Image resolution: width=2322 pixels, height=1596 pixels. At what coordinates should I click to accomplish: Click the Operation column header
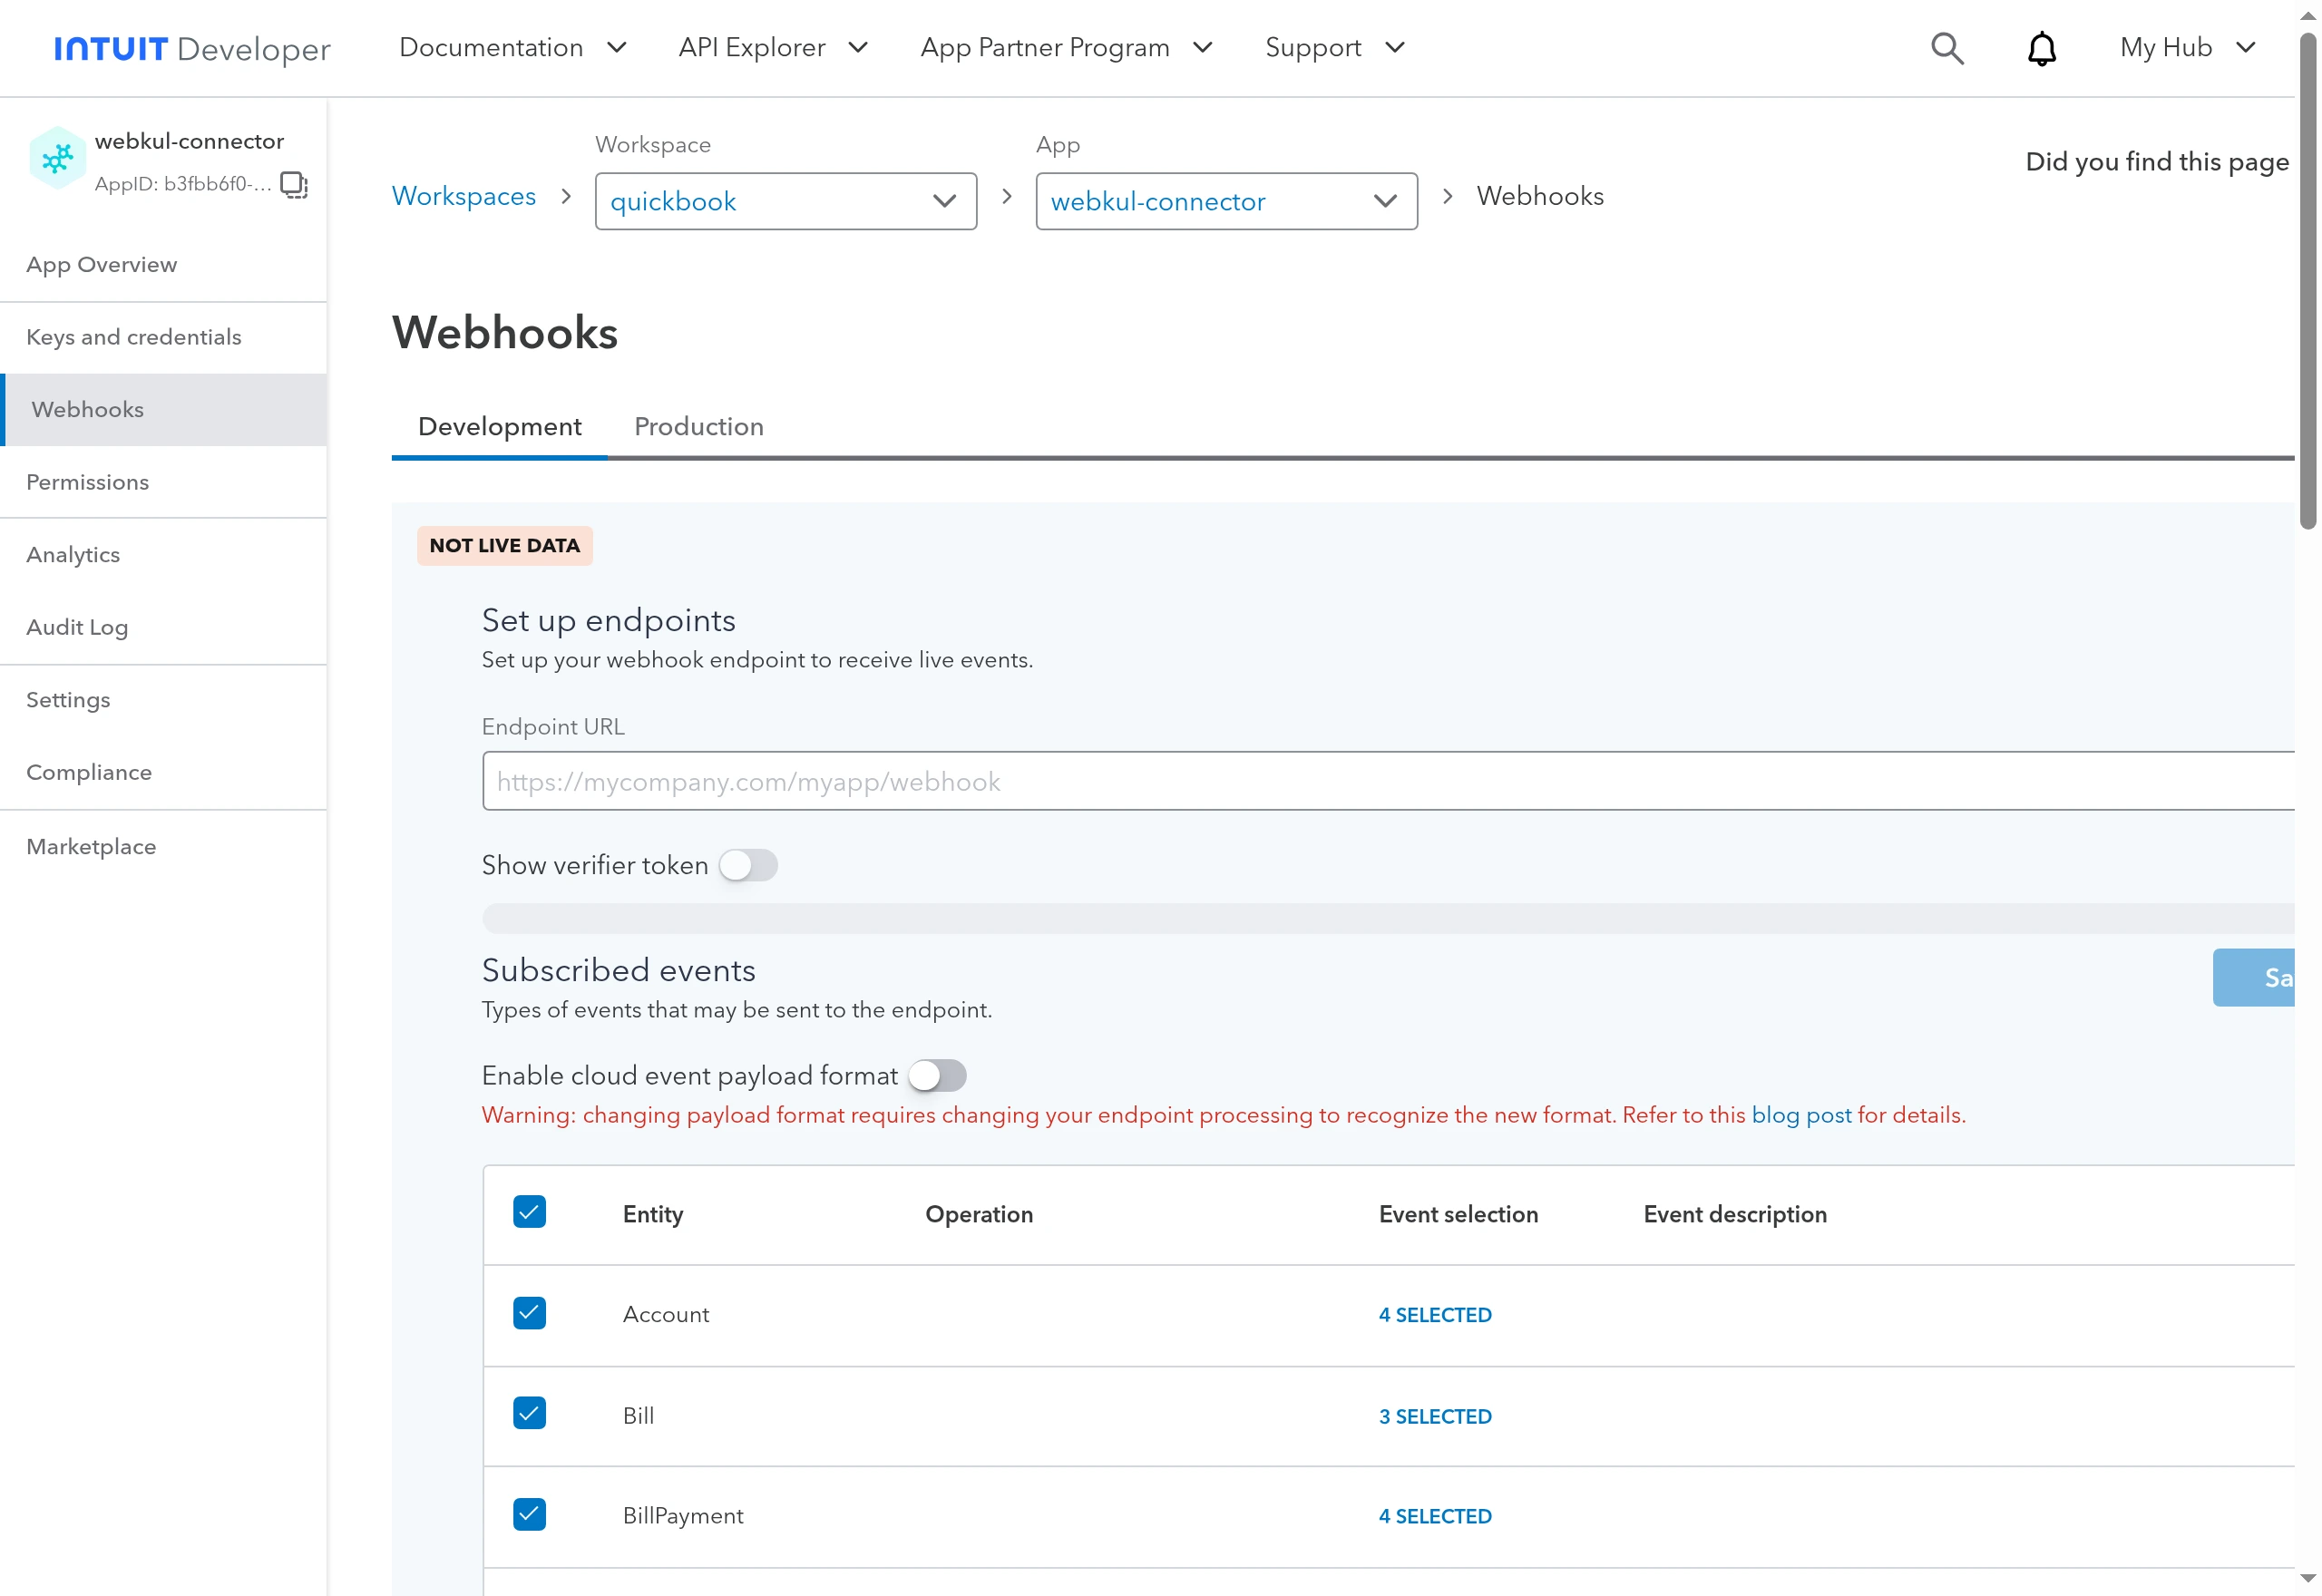click(x=979, y=1214)
